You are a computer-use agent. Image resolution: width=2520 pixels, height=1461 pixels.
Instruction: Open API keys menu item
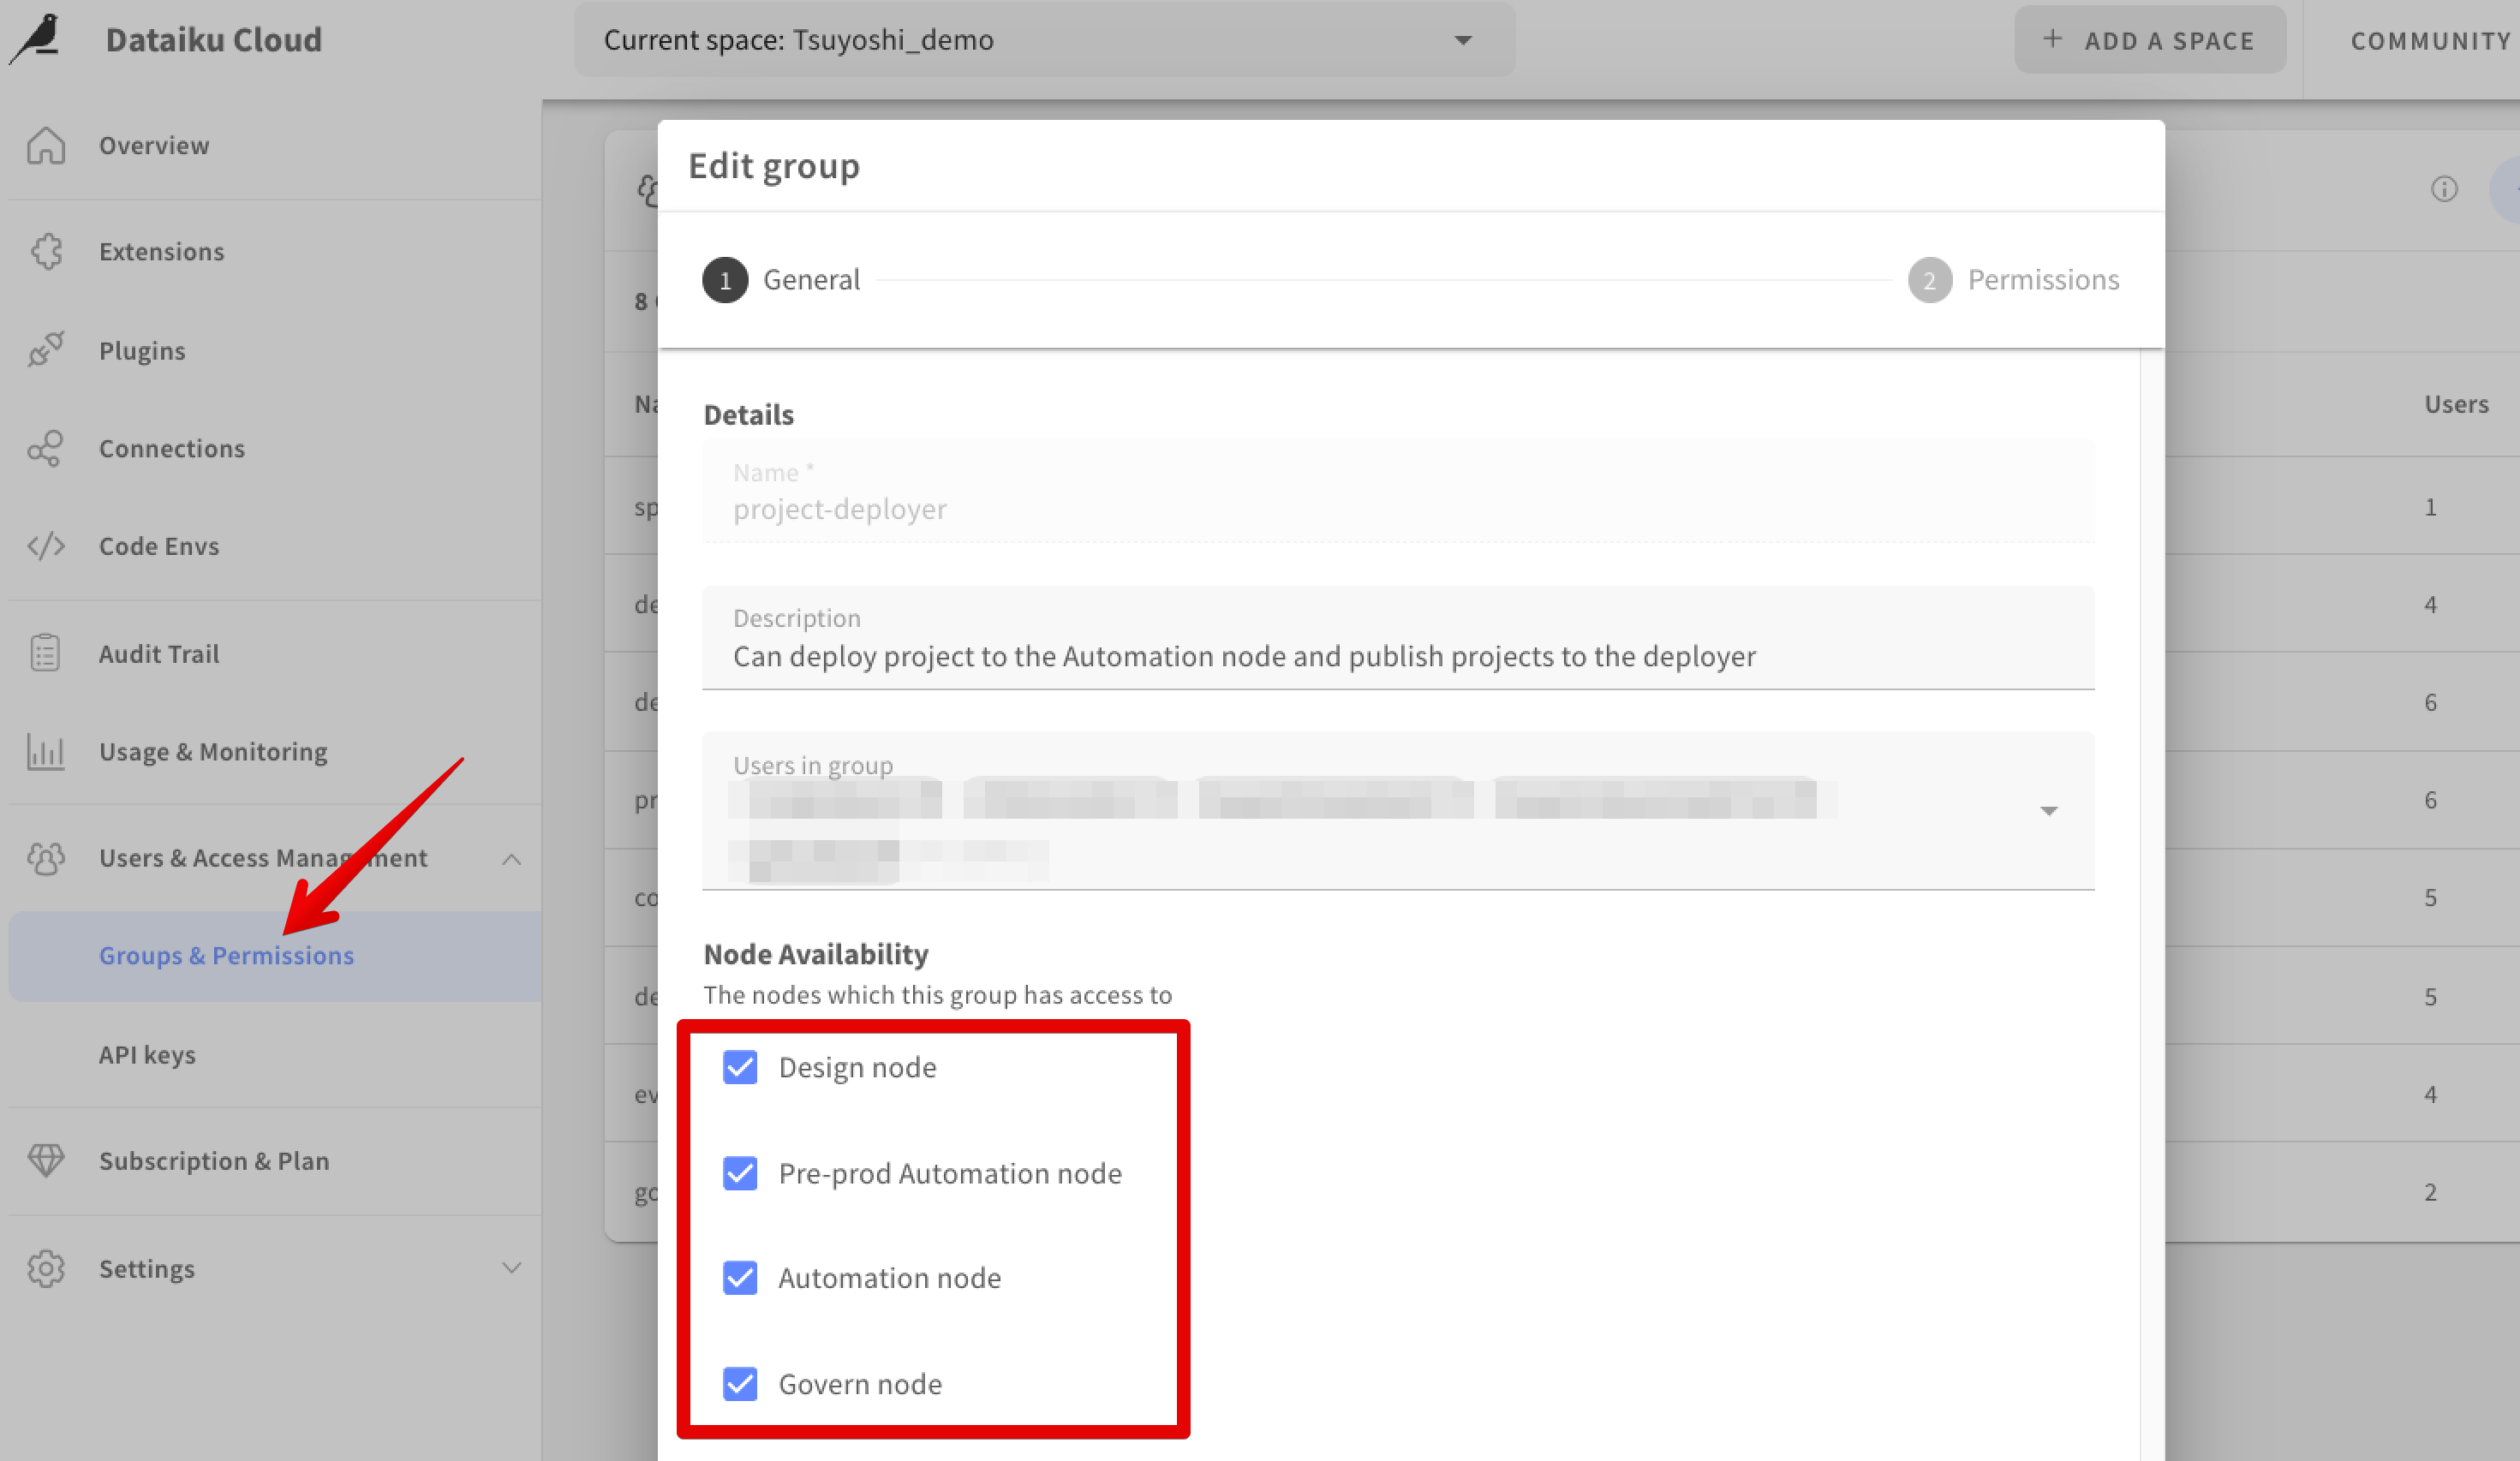(147, 1055)
